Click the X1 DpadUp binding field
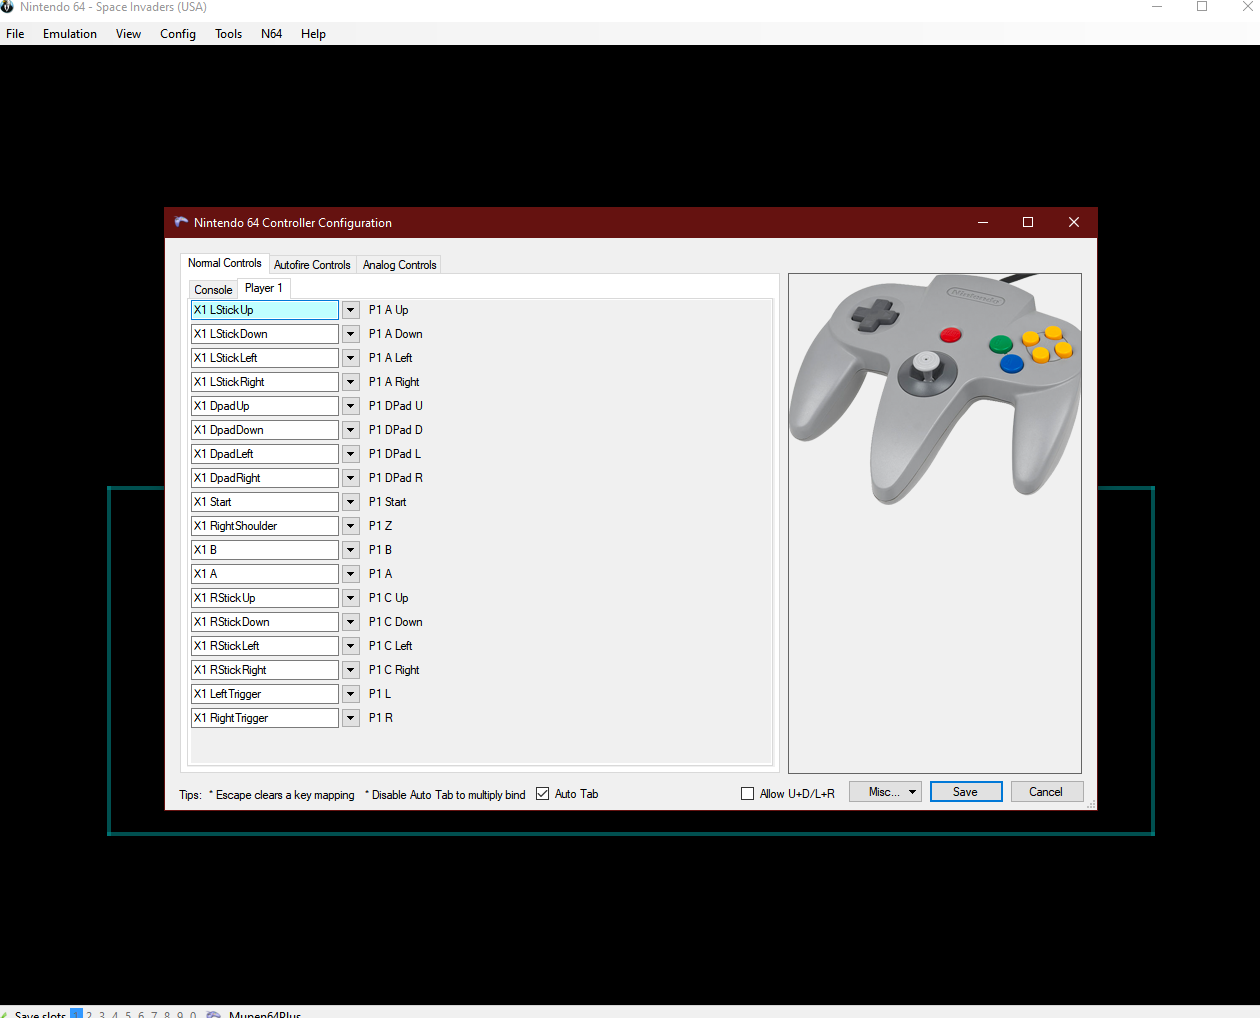1260x1018 pixels. [265, 406]
